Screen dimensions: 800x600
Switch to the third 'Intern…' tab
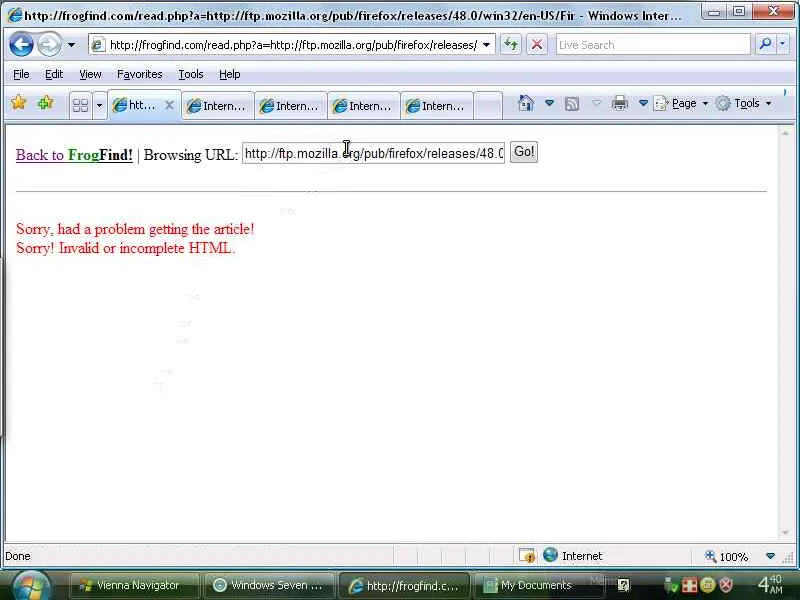[x=363, y=106]
